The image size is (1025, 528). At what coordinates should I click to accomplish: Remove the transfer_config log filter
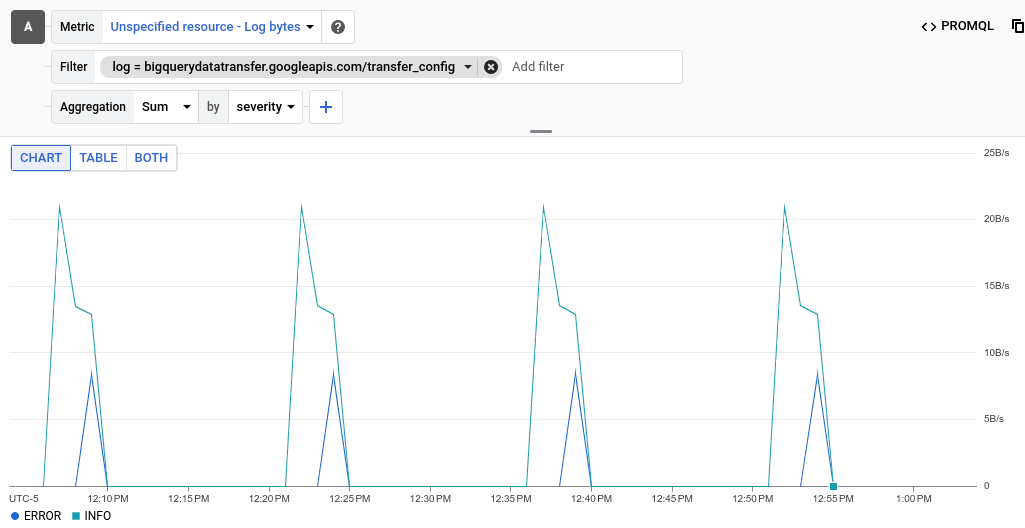point(490,67)
